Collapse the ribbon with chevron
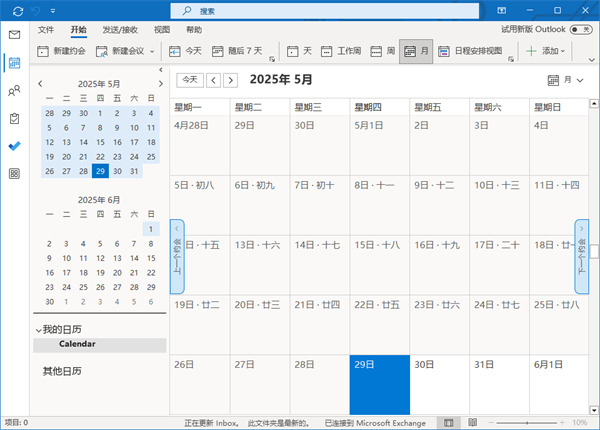 coord(592,60)
